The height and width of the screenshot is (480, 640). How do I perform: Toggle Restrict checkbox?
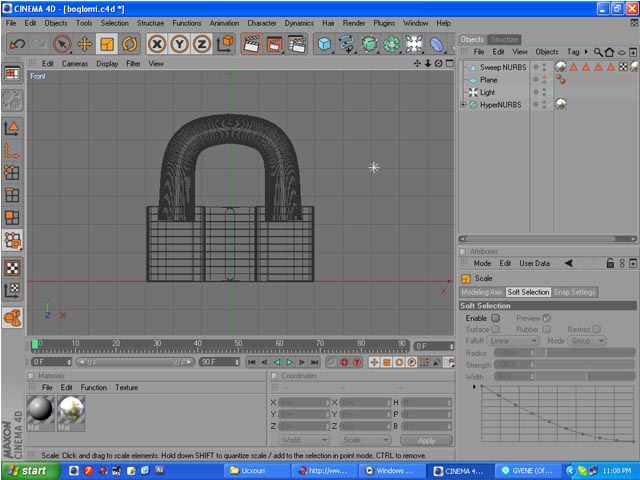click(x=596, y=329)
